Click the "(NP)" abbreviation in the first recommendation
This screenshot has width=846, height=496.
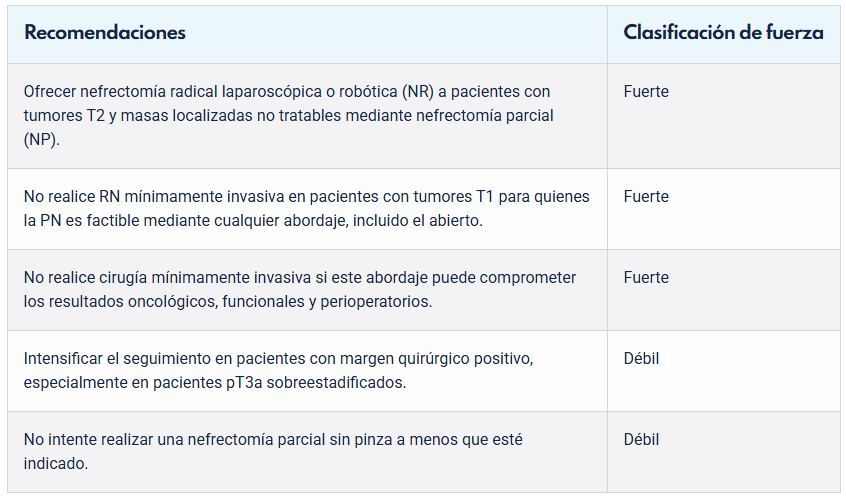42,140
